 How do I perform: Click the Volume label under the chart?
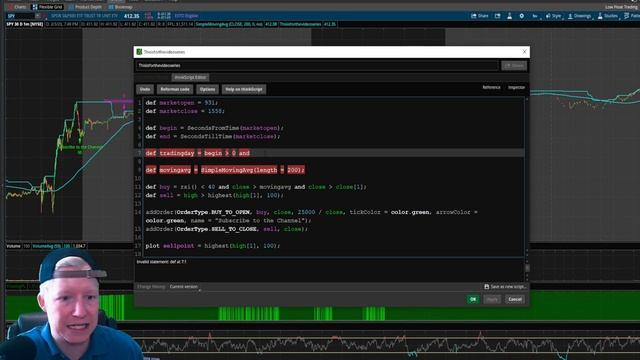pyautogui.click(x=13, y=246)
